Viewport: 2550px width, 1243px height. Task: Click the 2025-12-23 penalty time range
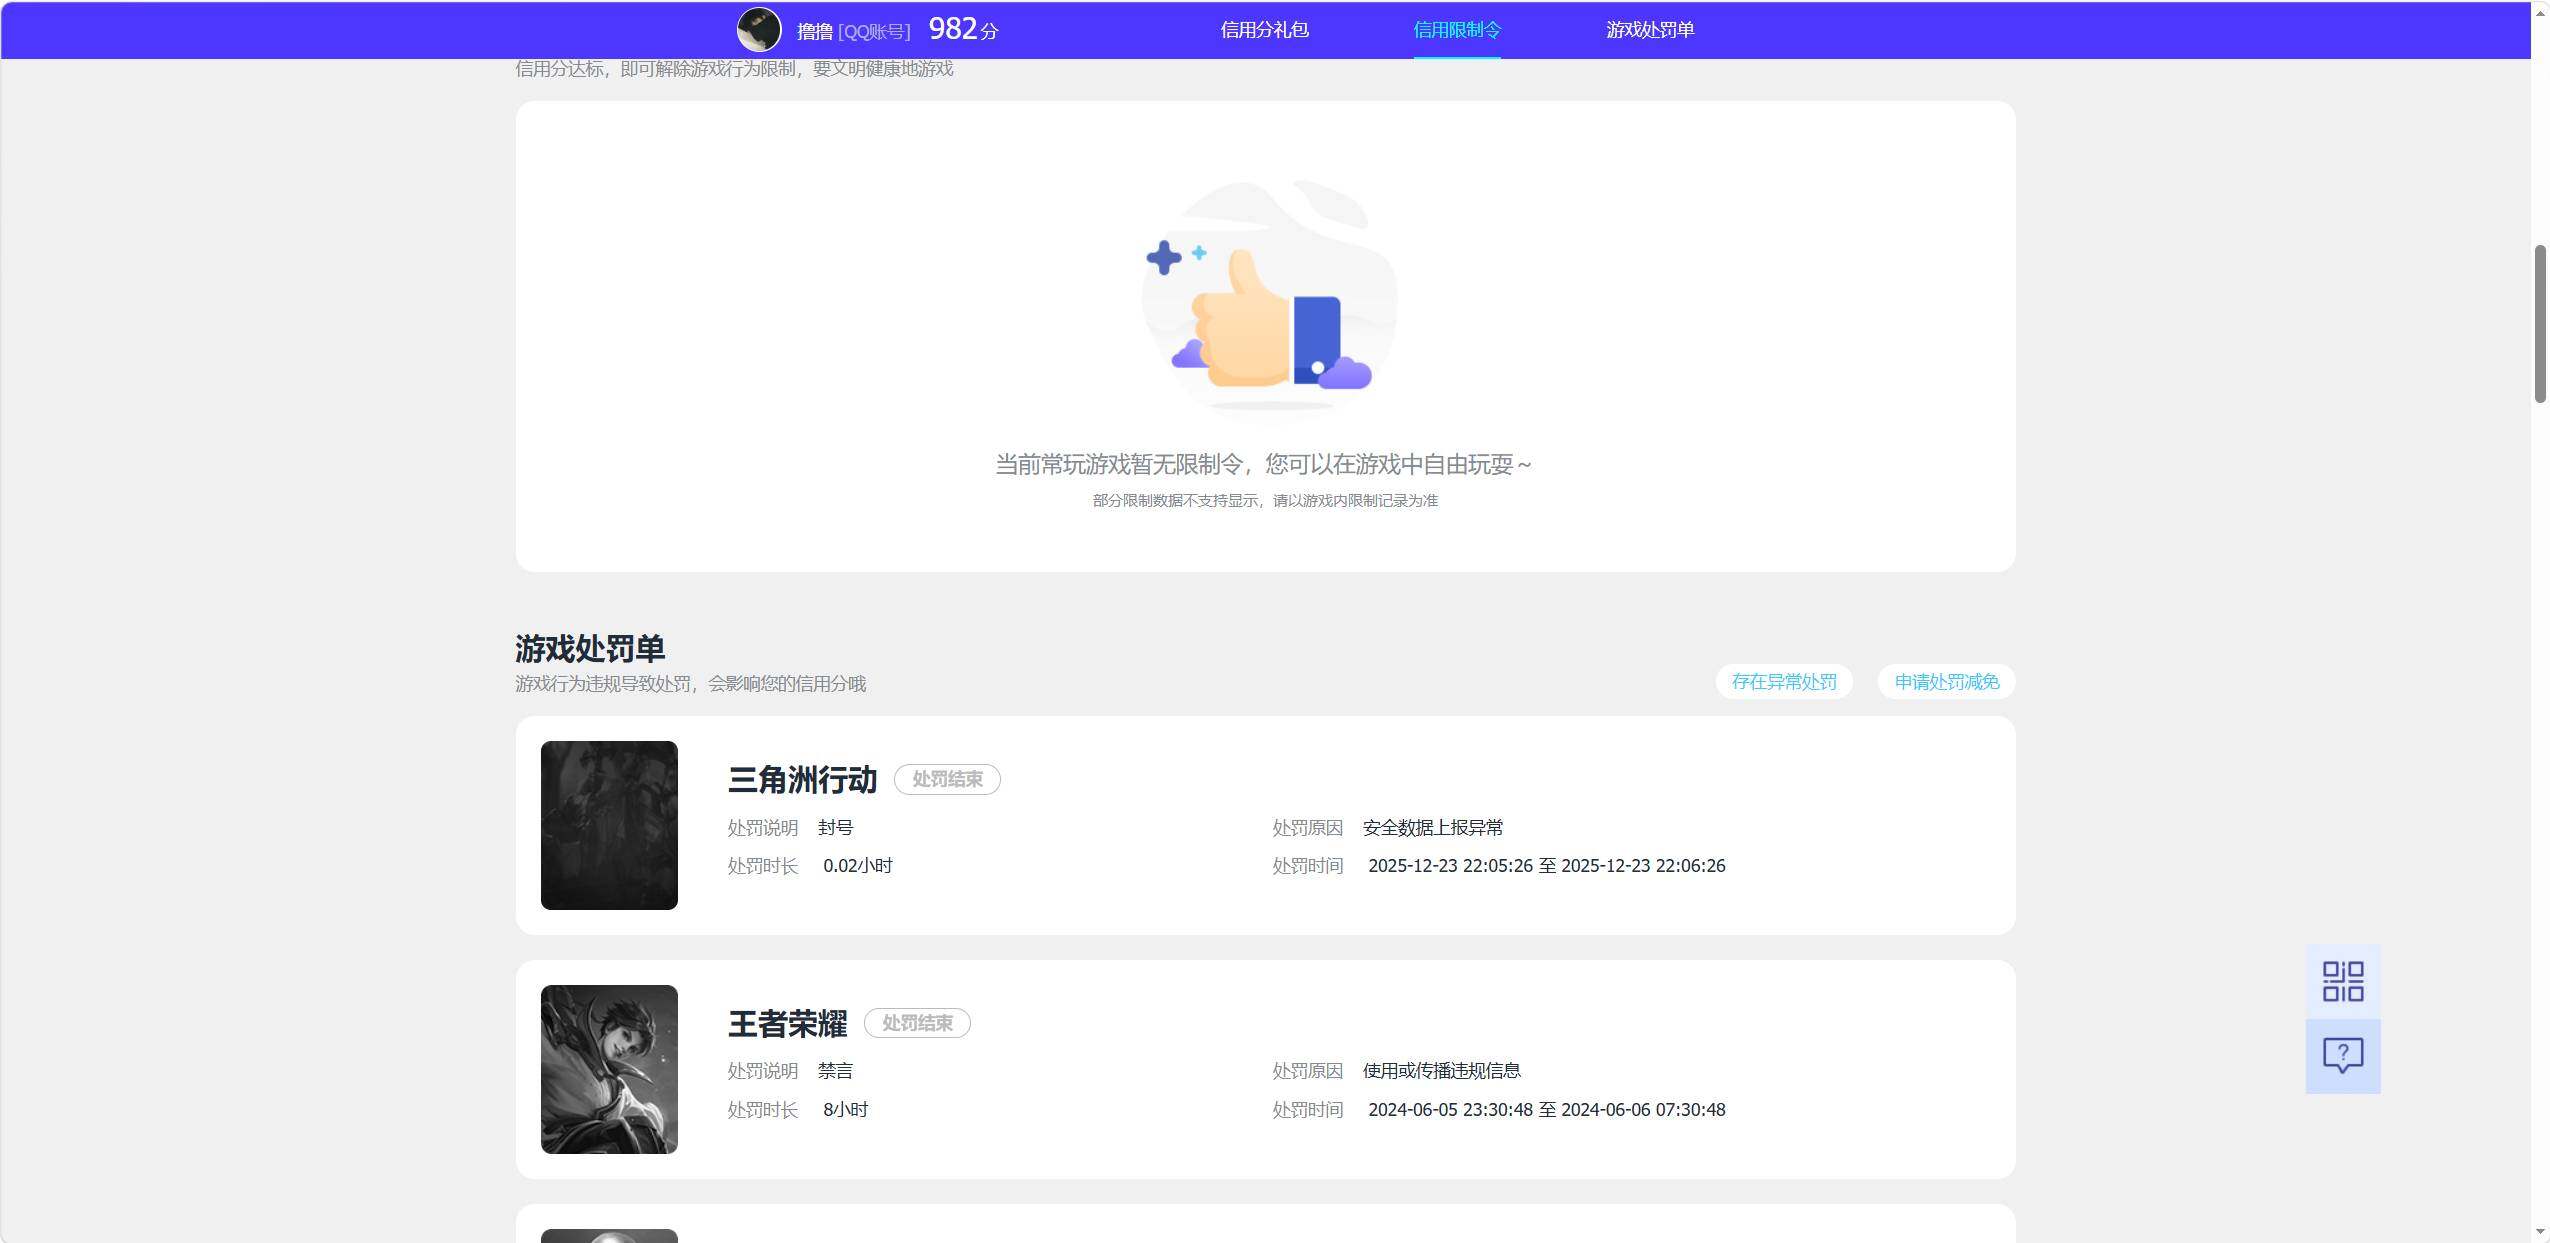(x=1547, y=866)
